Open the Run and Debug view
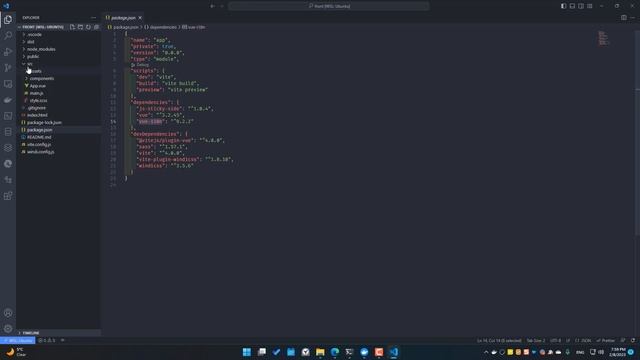The image size is (640, 360). click(8, 51)
